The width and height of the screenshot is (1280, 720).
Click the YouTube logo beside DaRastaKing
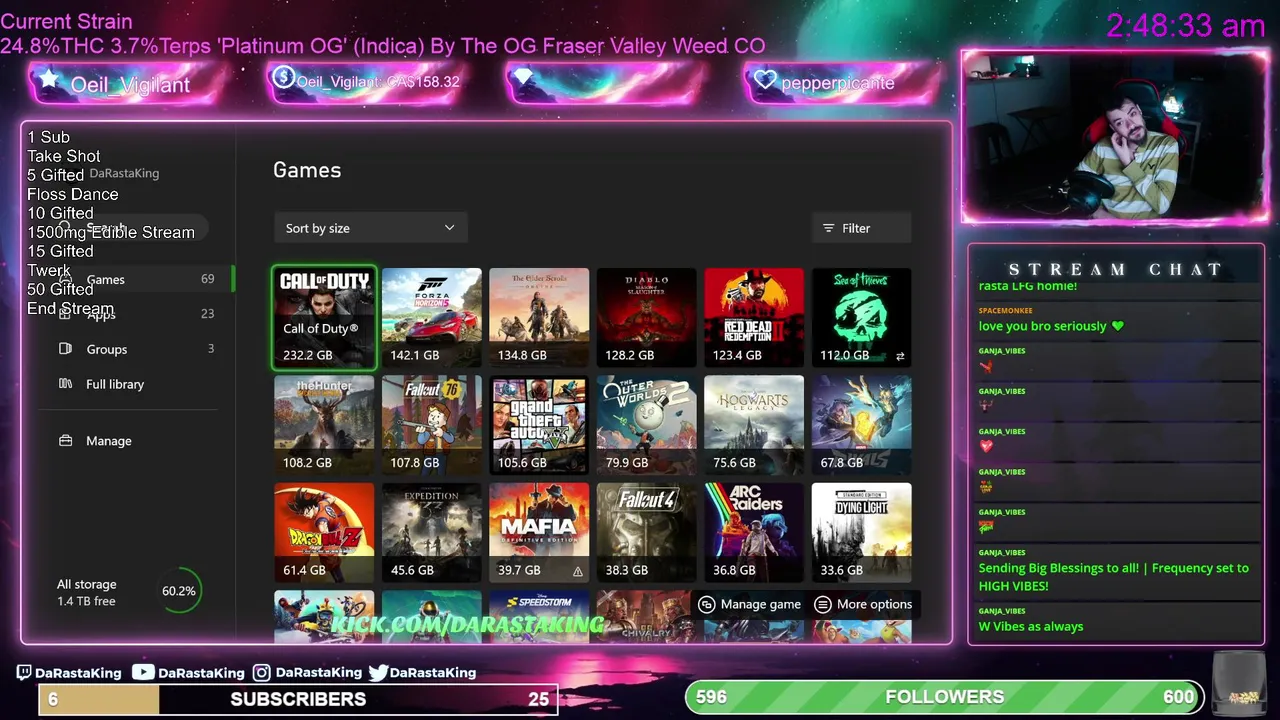[x=143, y=673]
